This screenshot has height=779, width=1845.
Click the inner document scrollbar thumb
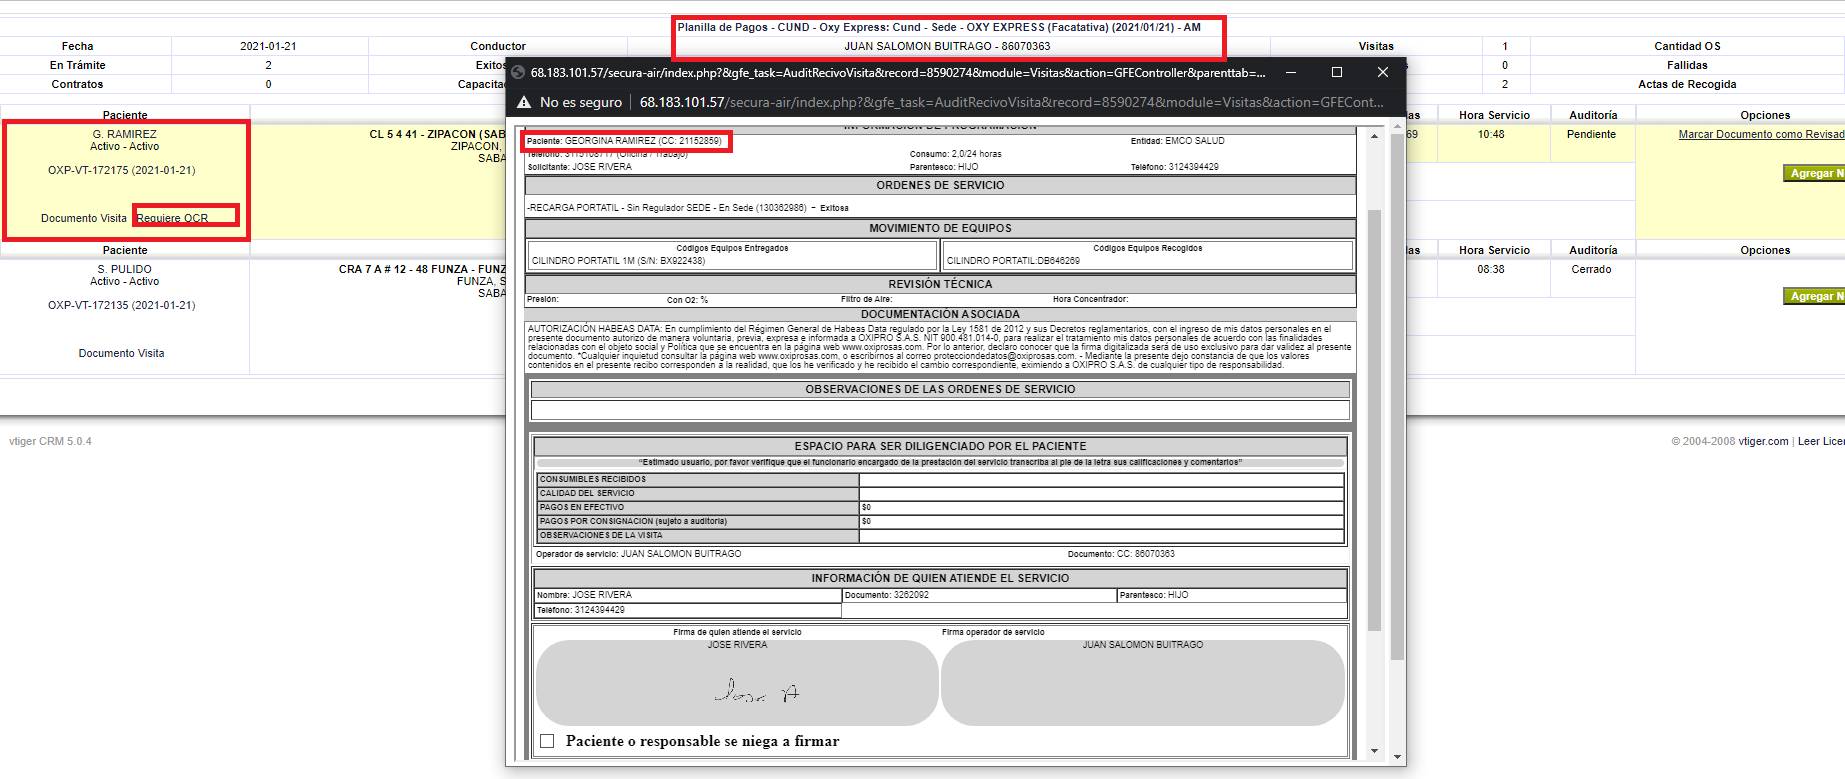click(x=1374, y=420)
